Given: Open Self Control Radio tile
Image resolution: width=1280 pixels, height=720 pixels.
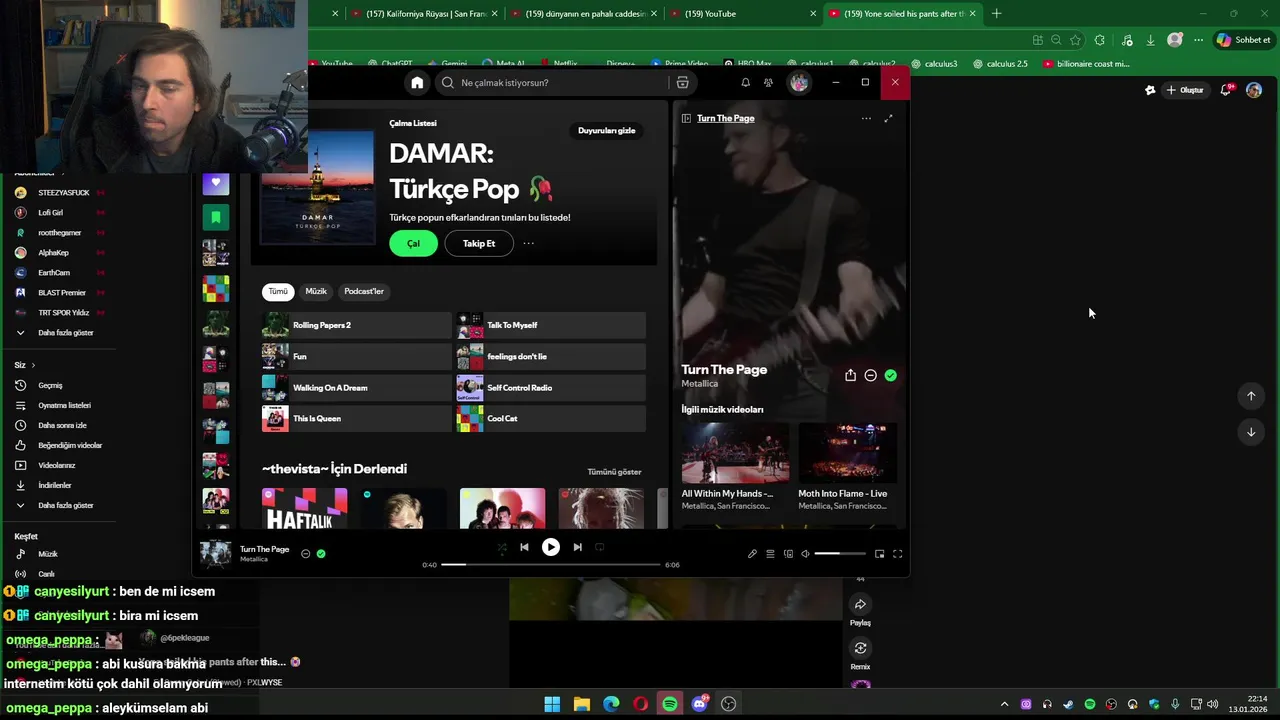Looking at the screenshot, I should 550,387.
